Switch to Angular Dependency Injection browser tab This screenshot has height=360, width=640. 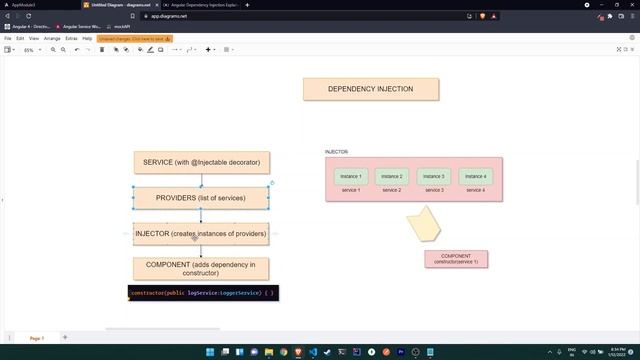[x=201, y=5]
